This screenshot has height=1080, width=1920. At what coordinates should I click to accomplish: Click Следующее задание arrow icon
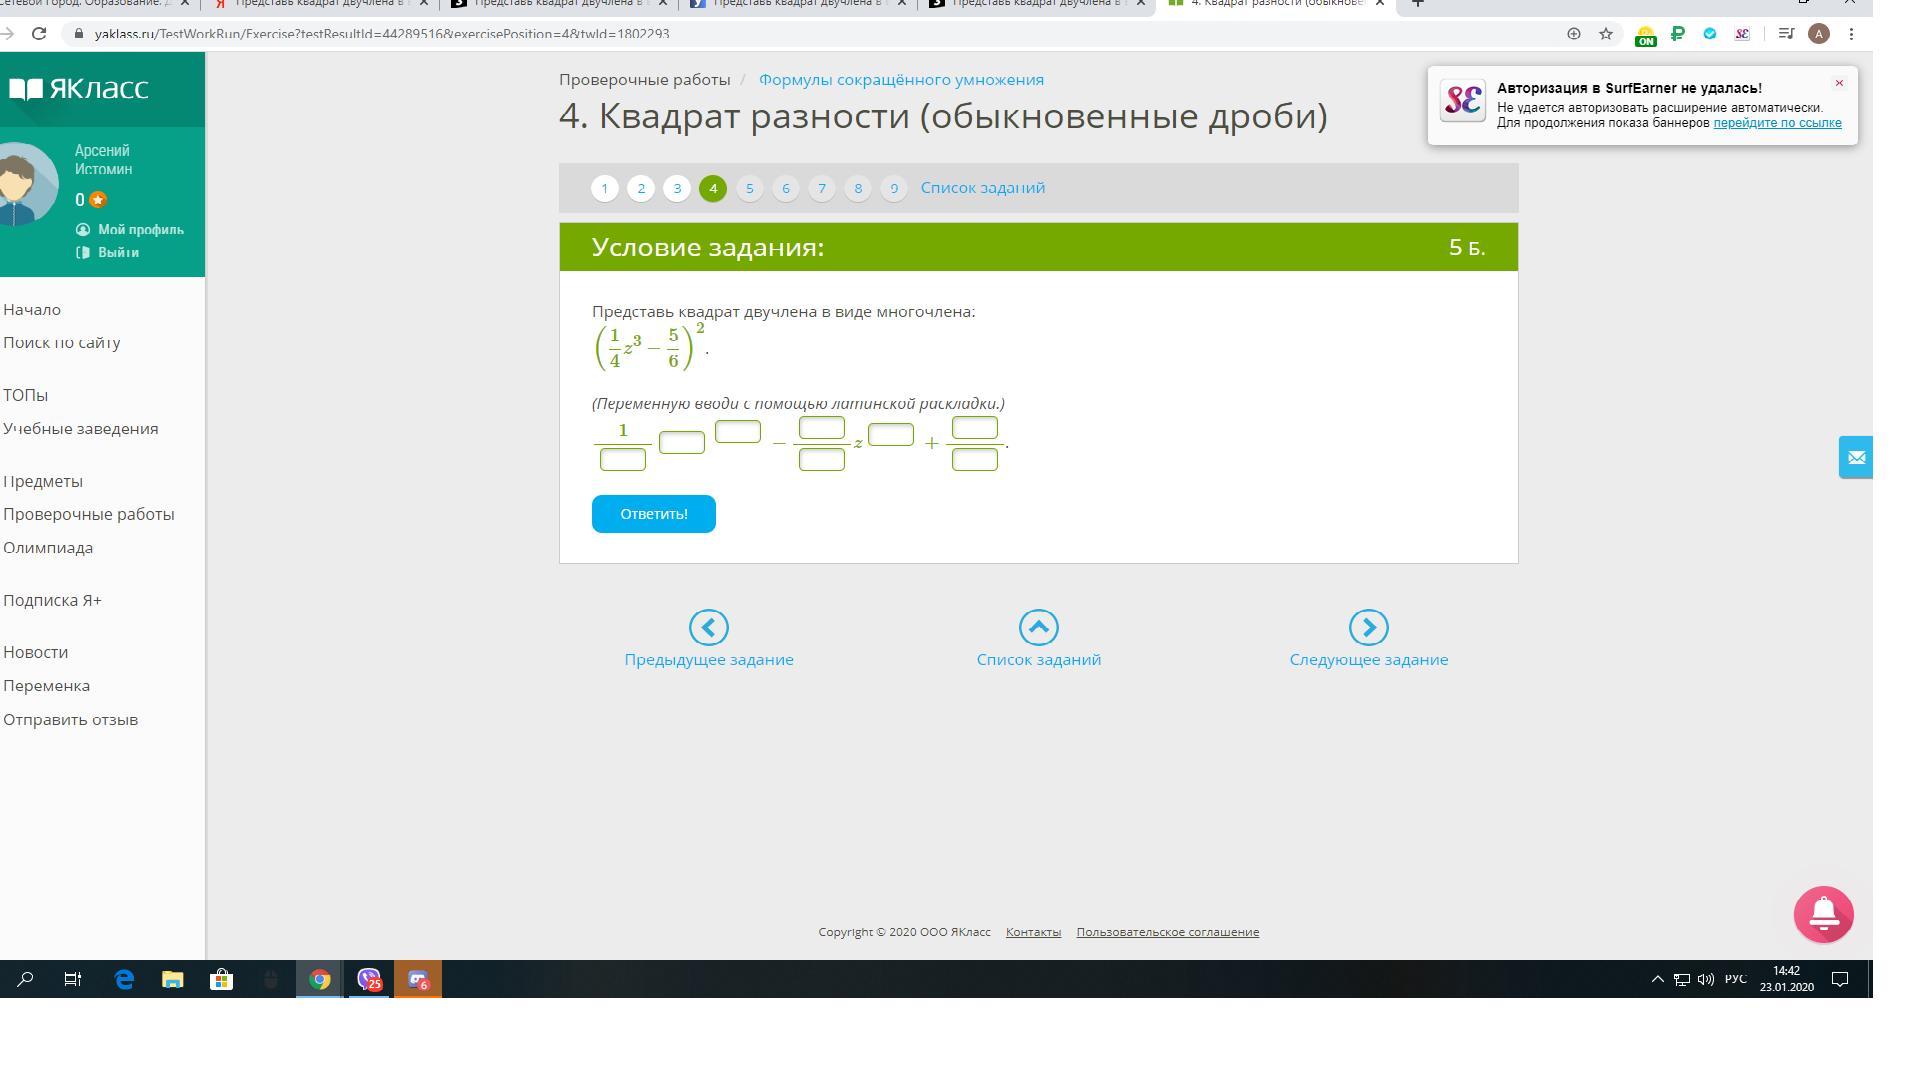click(1369, 628)
